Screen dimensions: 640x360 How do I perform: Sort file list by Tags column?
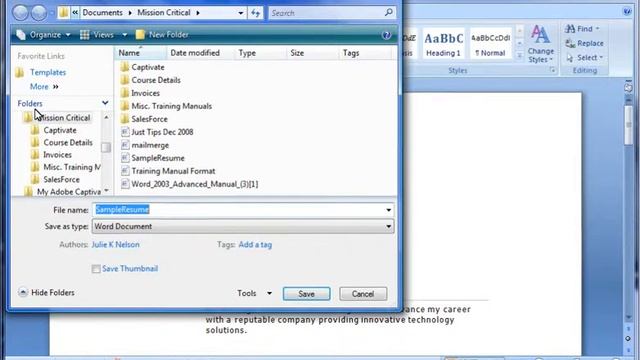[x=365, y=53]
